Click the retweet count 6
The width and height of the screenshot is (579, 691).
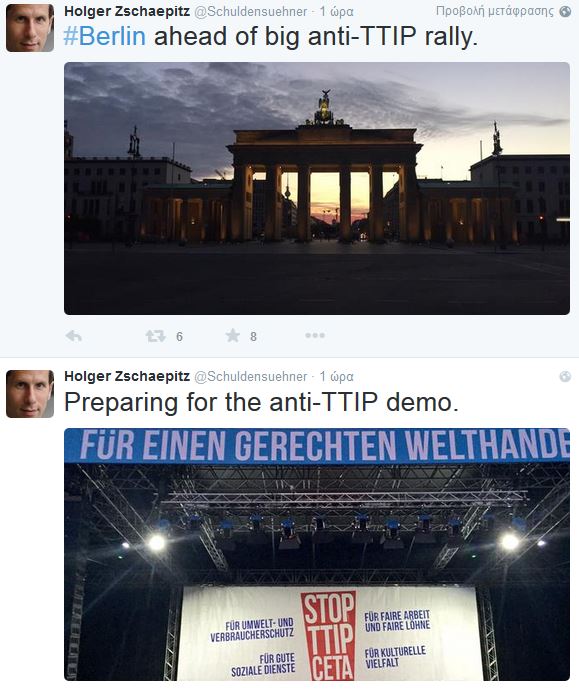pyautogui.click(x=179, y=337)
